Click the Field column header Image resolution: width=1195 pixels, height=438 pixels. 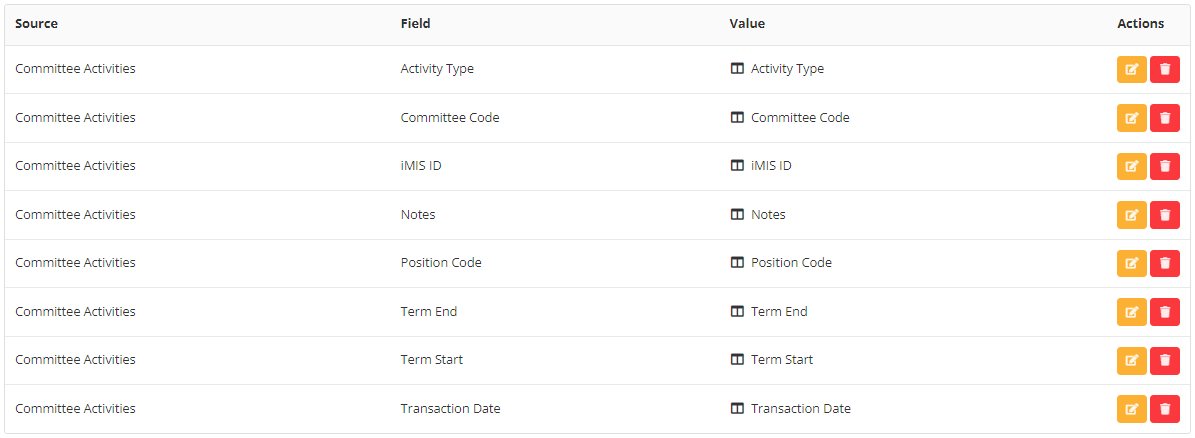click(x=415, y=24)
